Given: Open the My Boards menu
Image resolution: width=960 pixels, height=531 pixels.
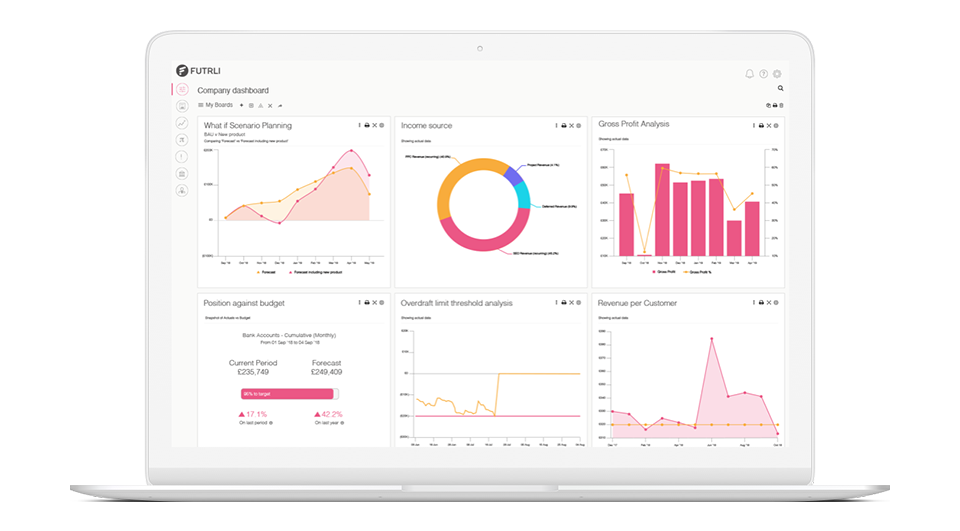Looking at the screenshot, I should (x=215, y=105).
